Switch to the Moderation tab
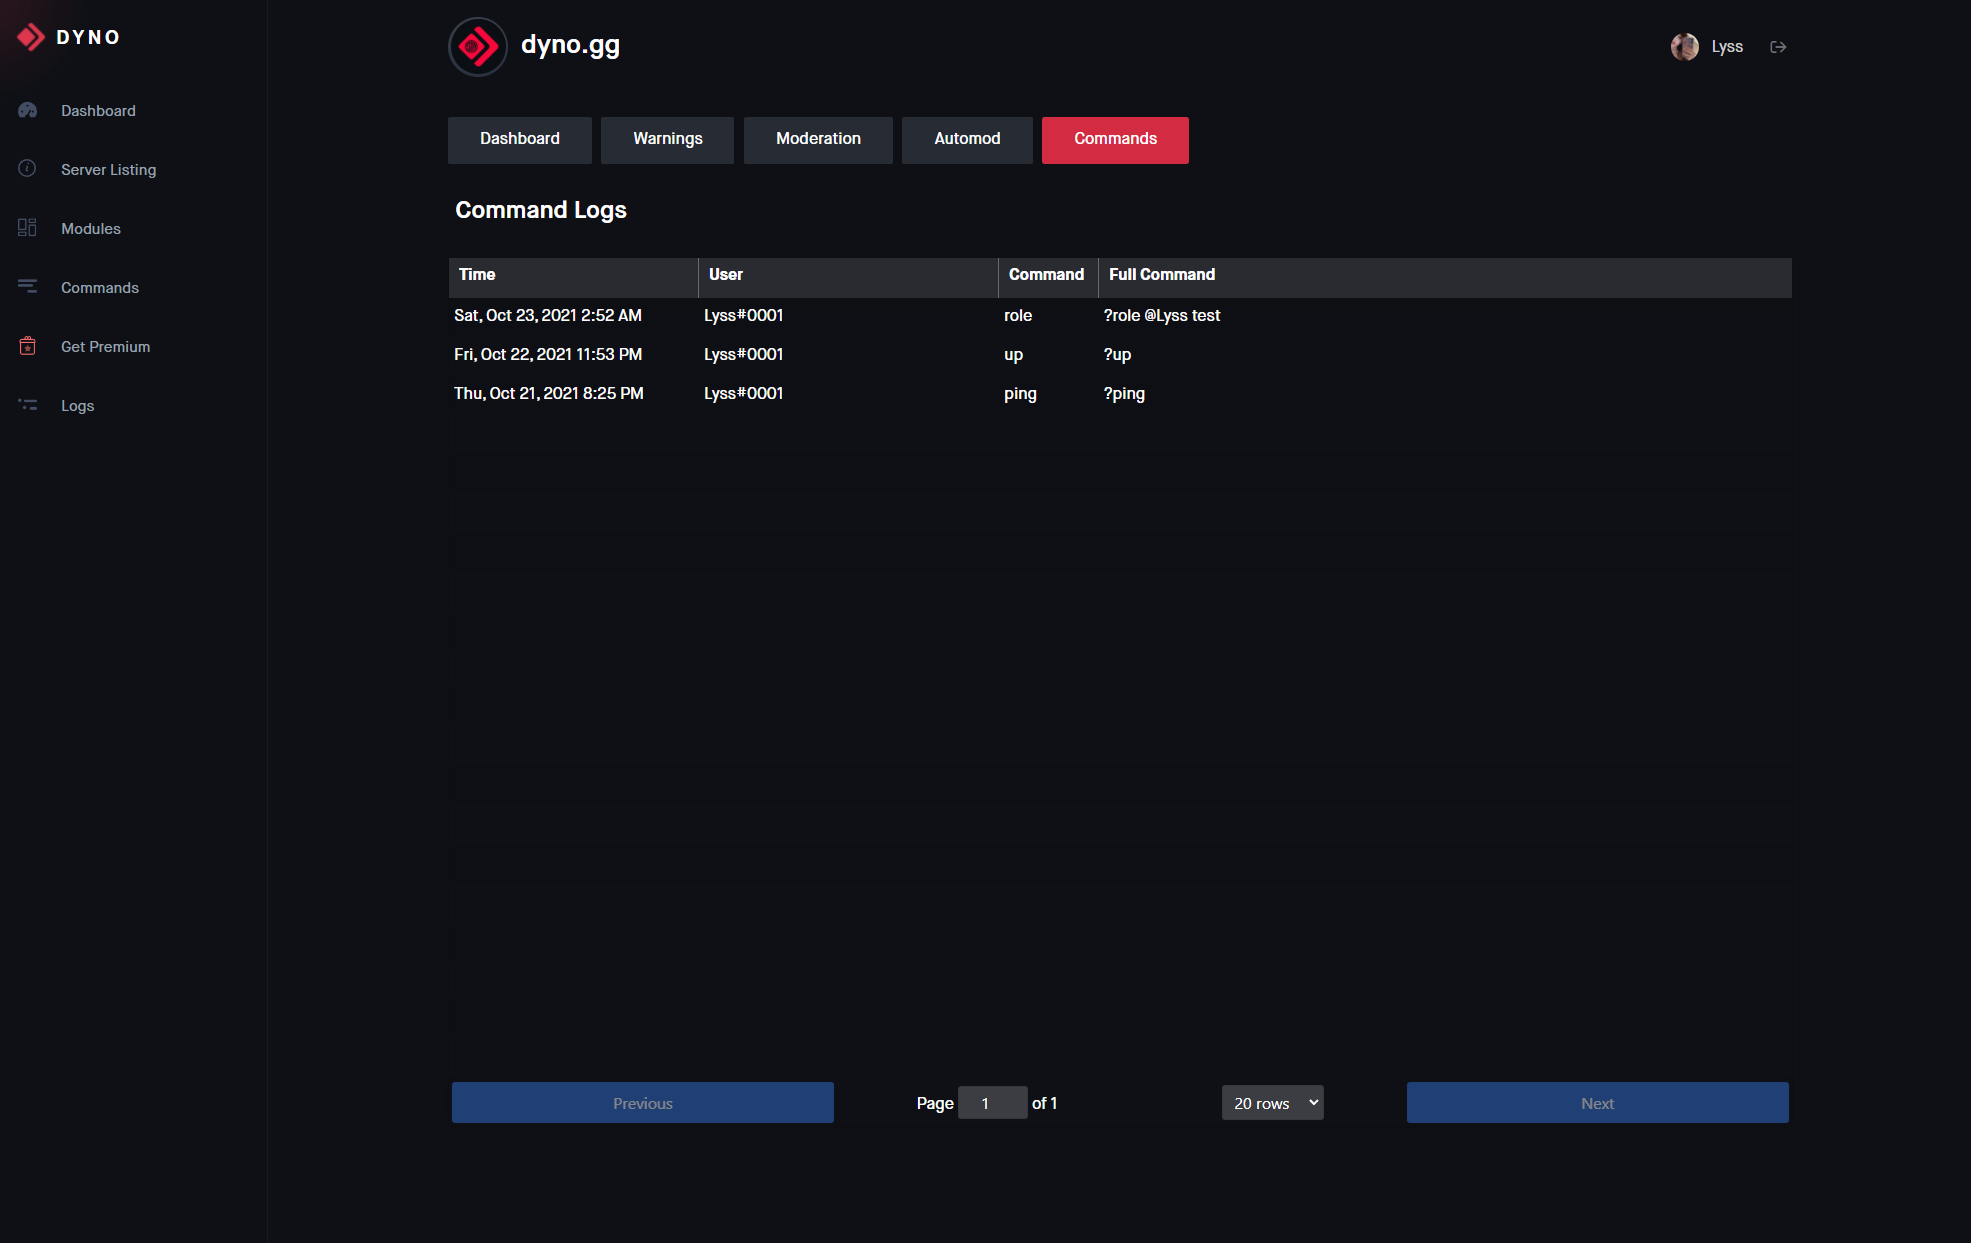Screen dimensions: 1971x1243 pos(817,139)
